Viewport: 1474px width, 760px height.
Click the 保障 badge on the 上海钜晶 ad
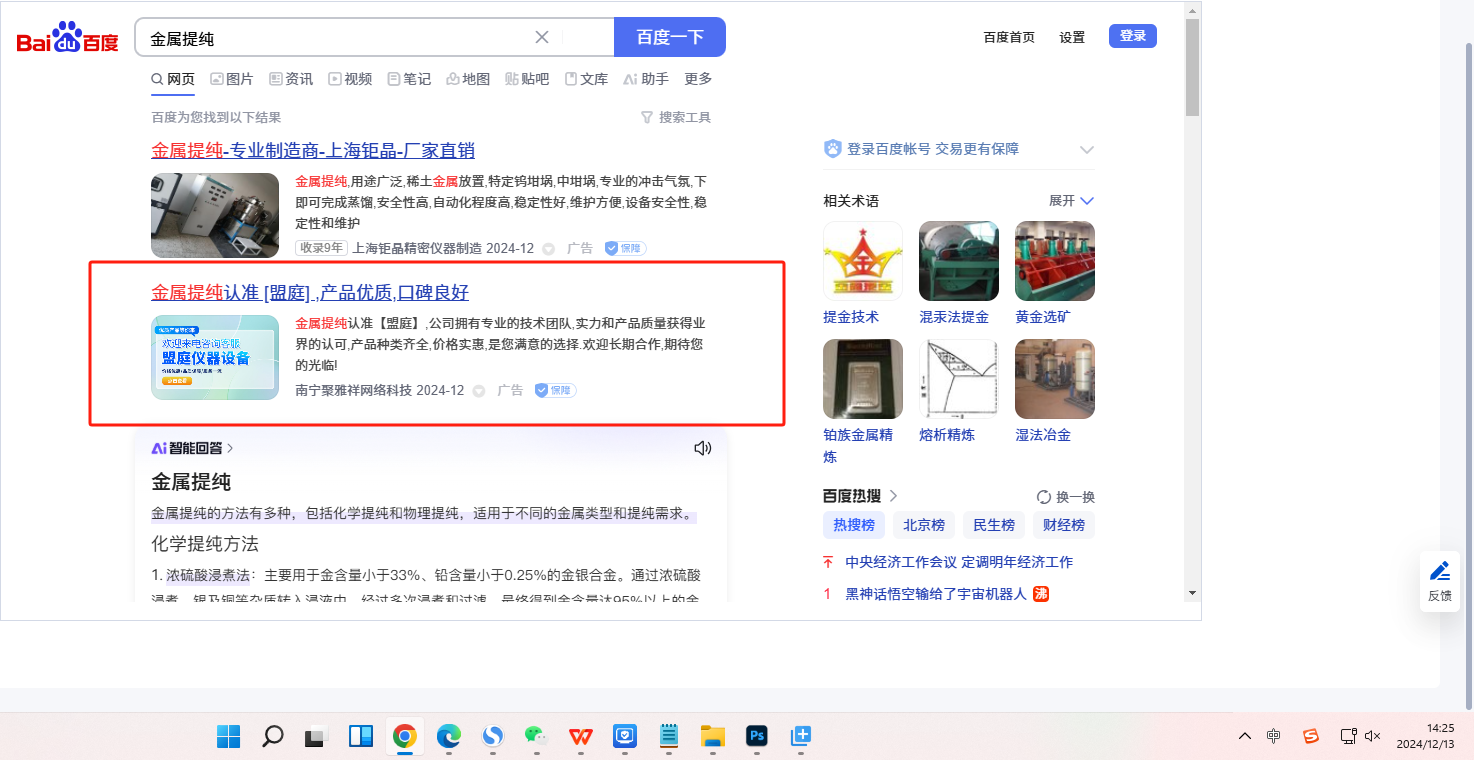click(625, 248)
